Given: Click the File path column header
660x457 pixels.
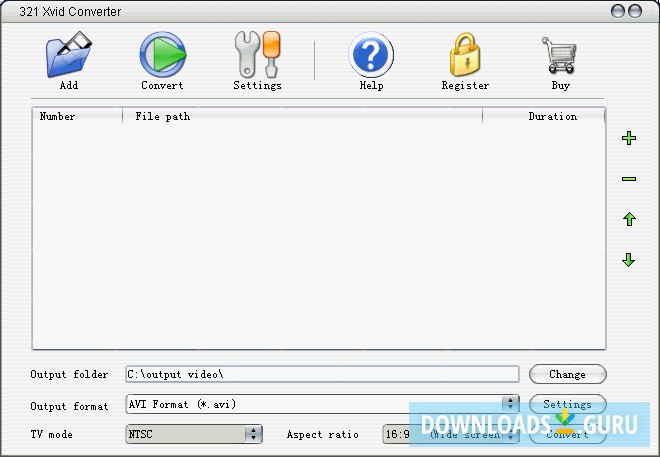Looking at the screenshot, I should pos(303,116).
